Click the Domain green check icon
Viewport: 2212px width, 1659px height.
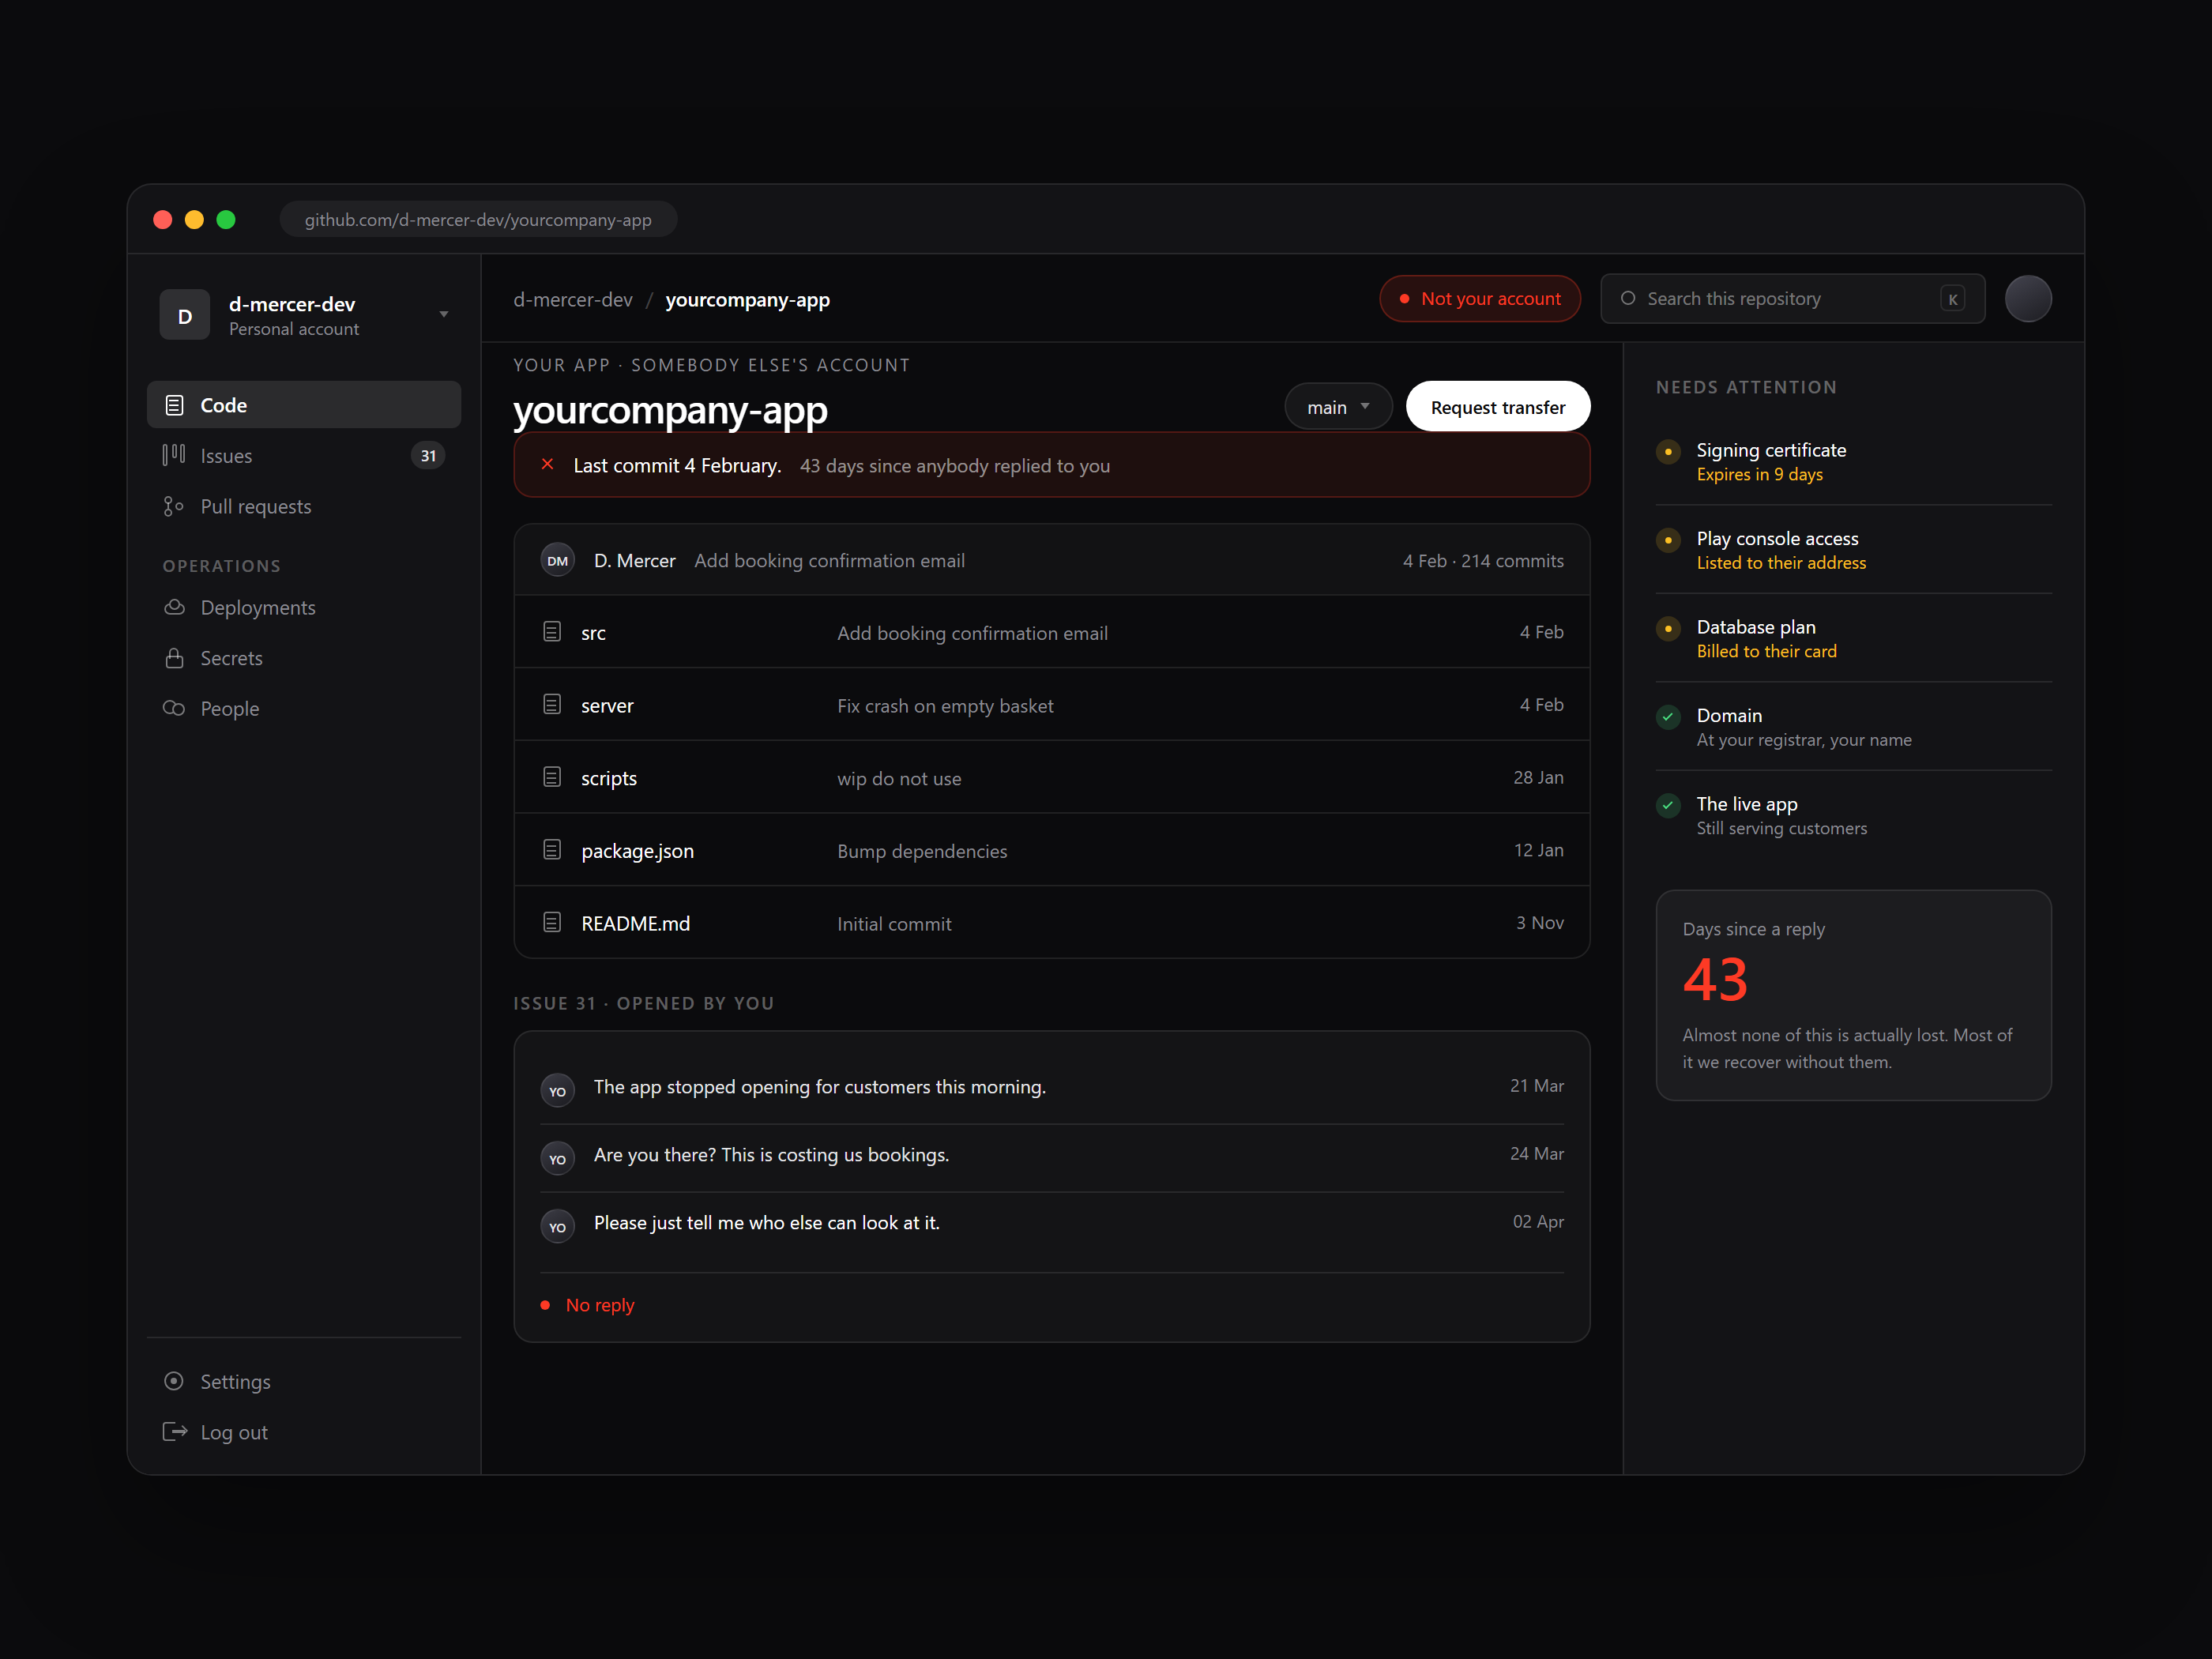point(1668,717)
